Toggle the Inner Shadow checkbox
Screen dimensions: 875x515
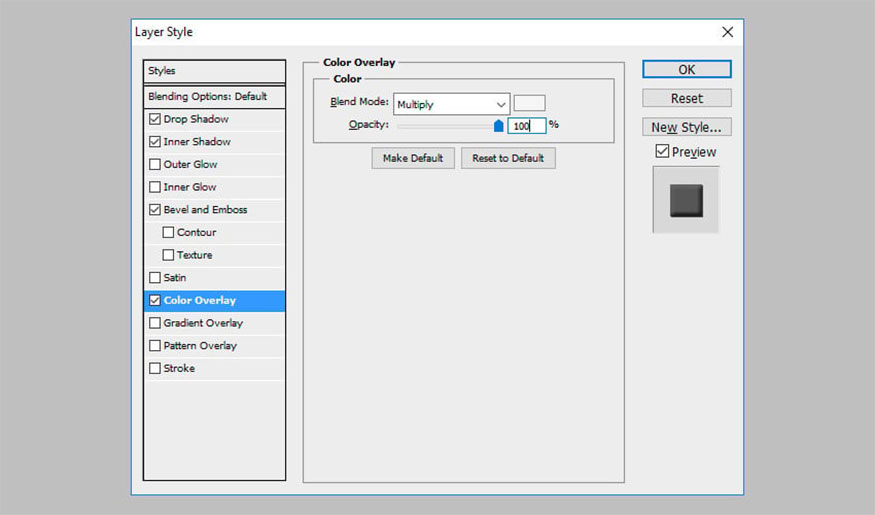(154, 142)
